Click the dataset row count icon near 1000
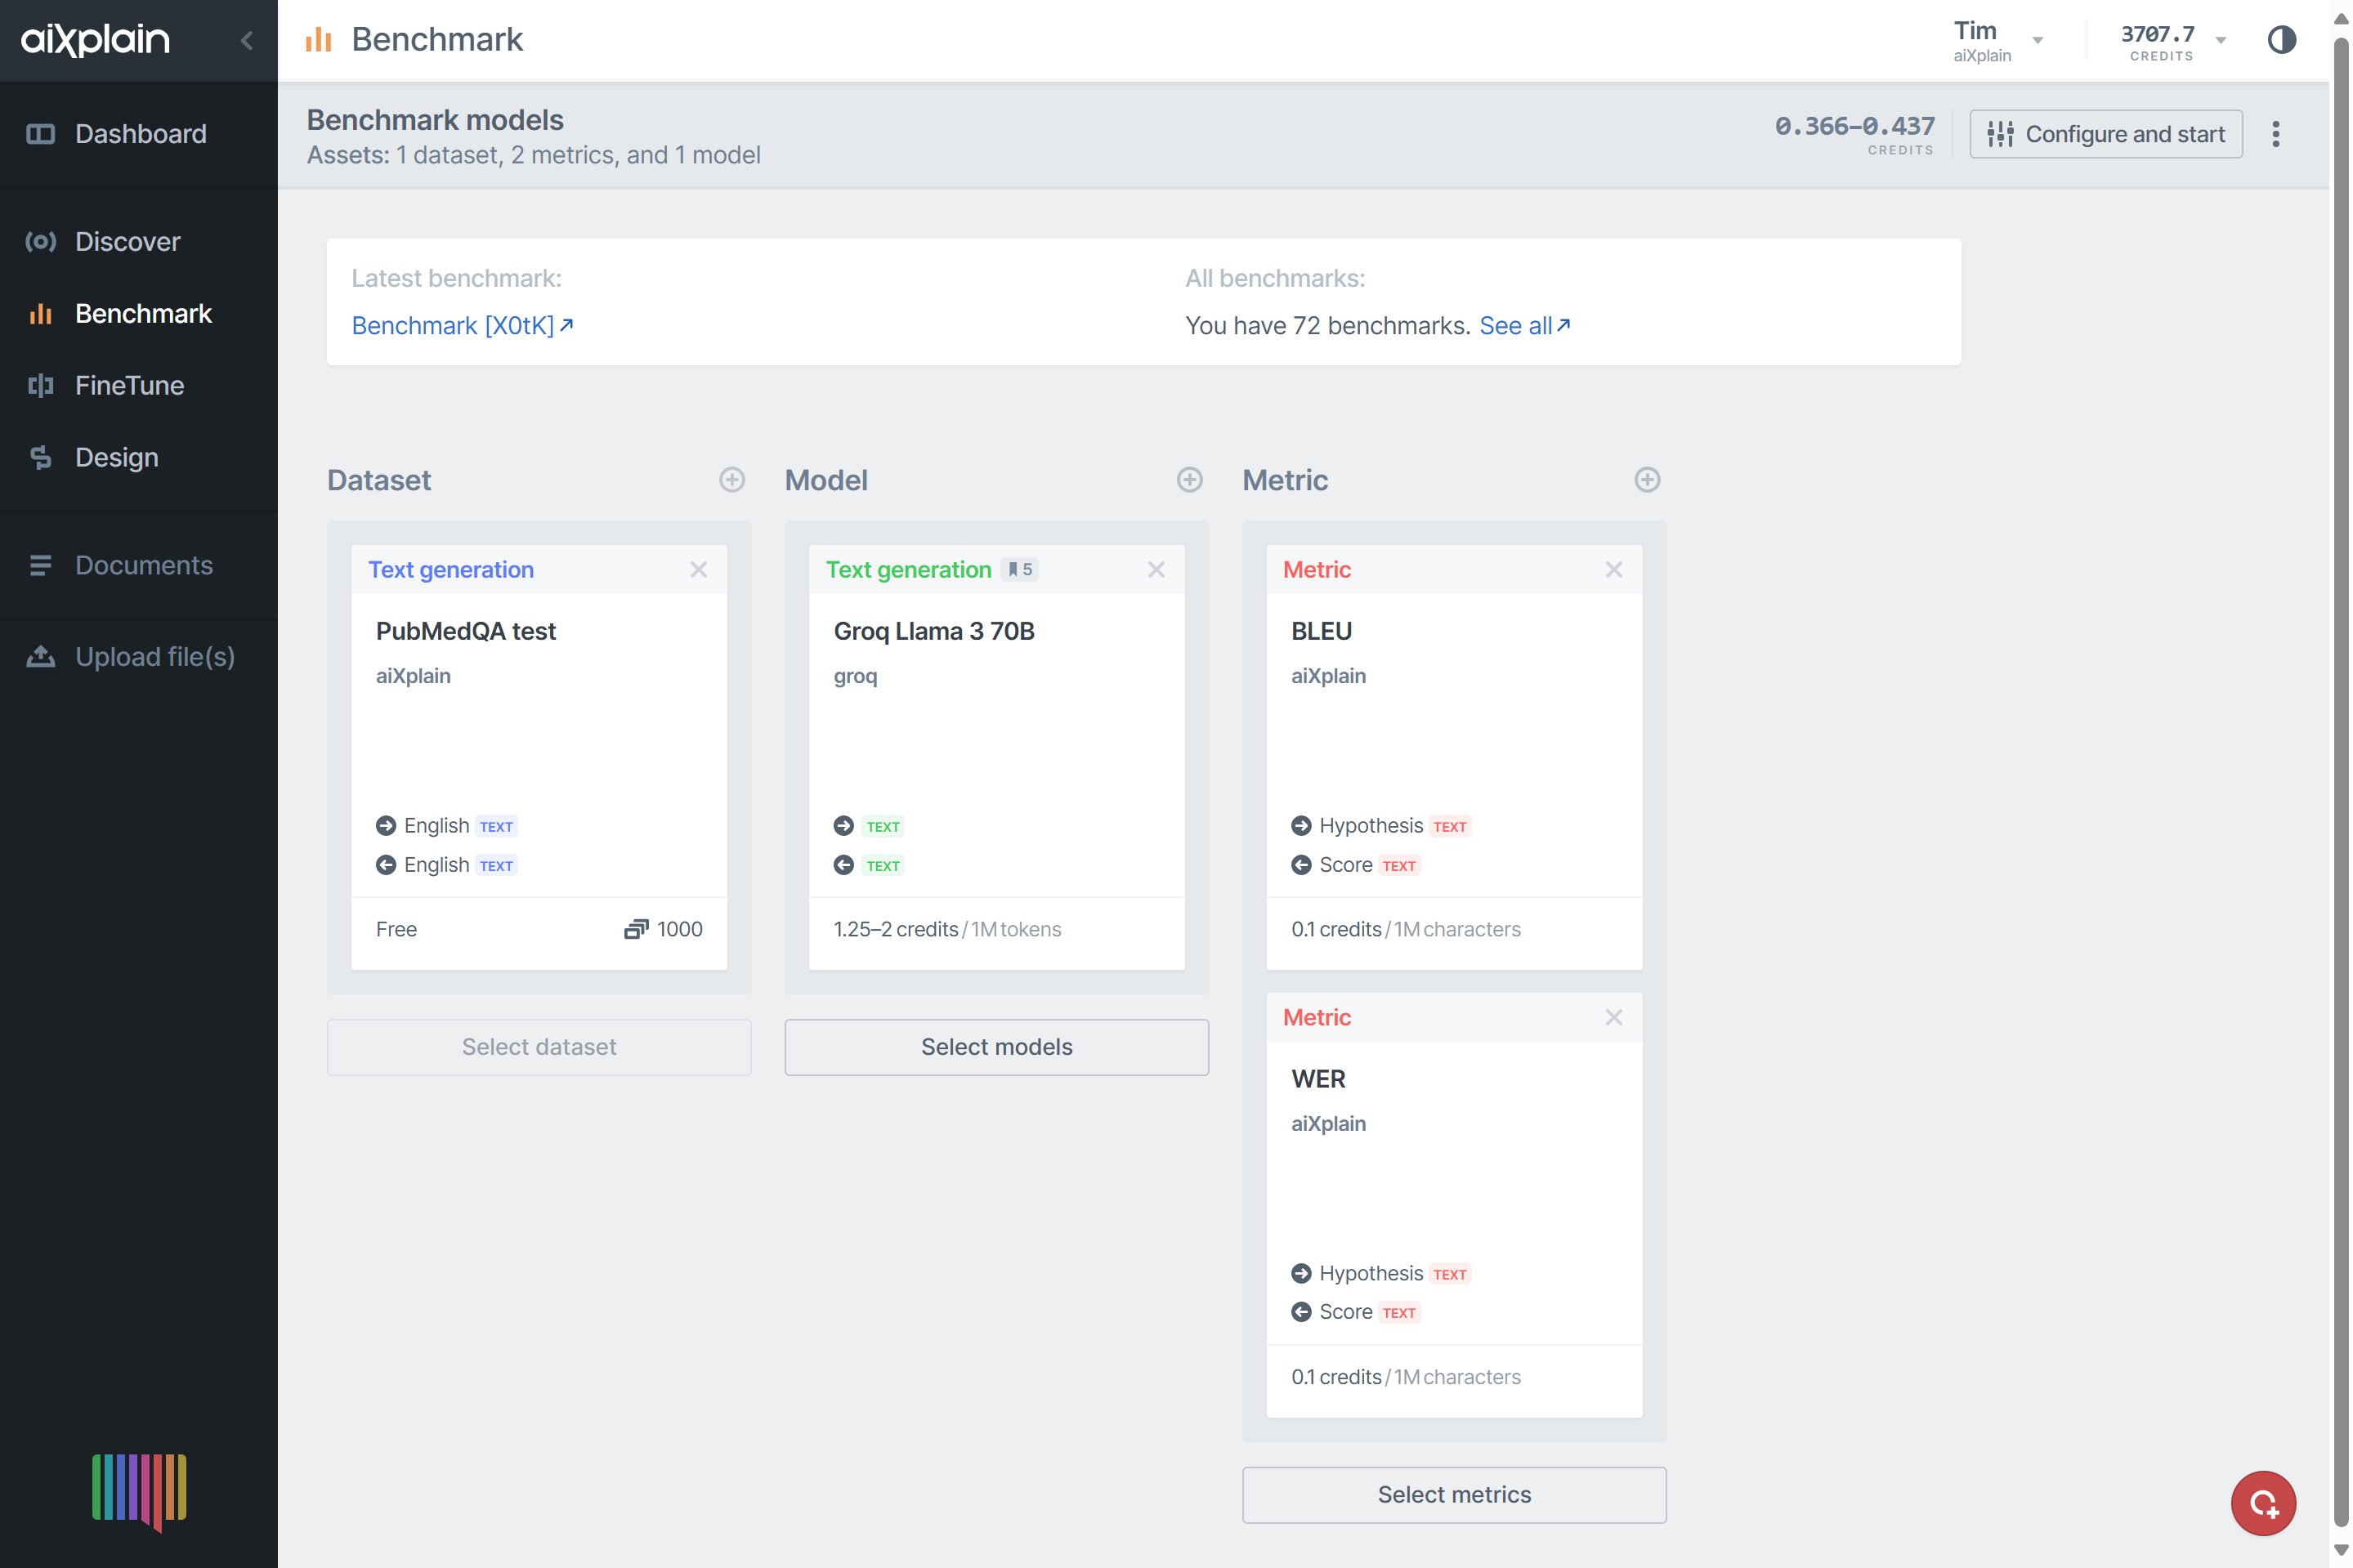 (636, 929)
